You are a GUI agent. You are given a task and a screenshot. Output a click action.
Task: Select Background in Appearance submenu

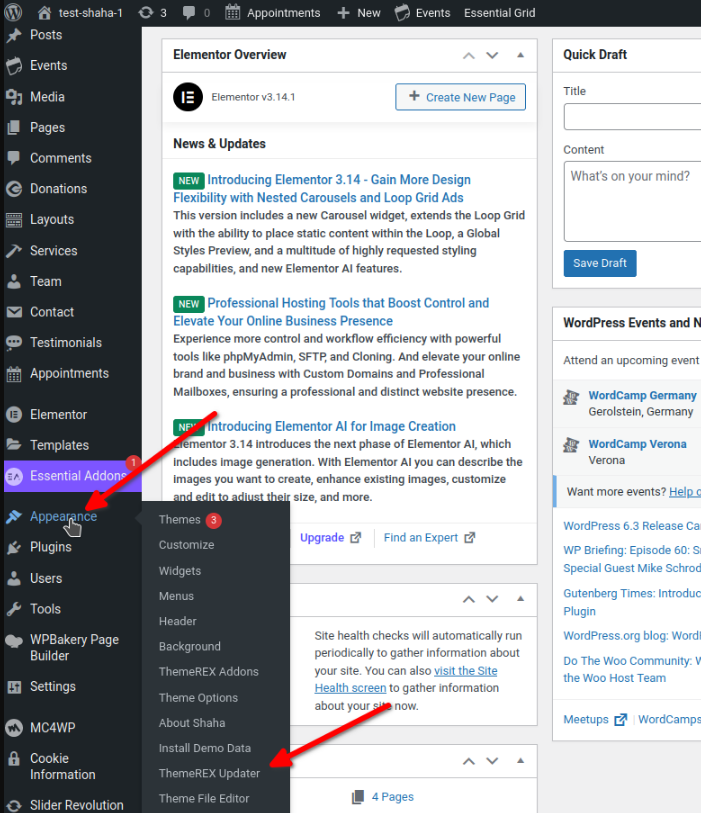pyautogui.click(x=190, y=646)
